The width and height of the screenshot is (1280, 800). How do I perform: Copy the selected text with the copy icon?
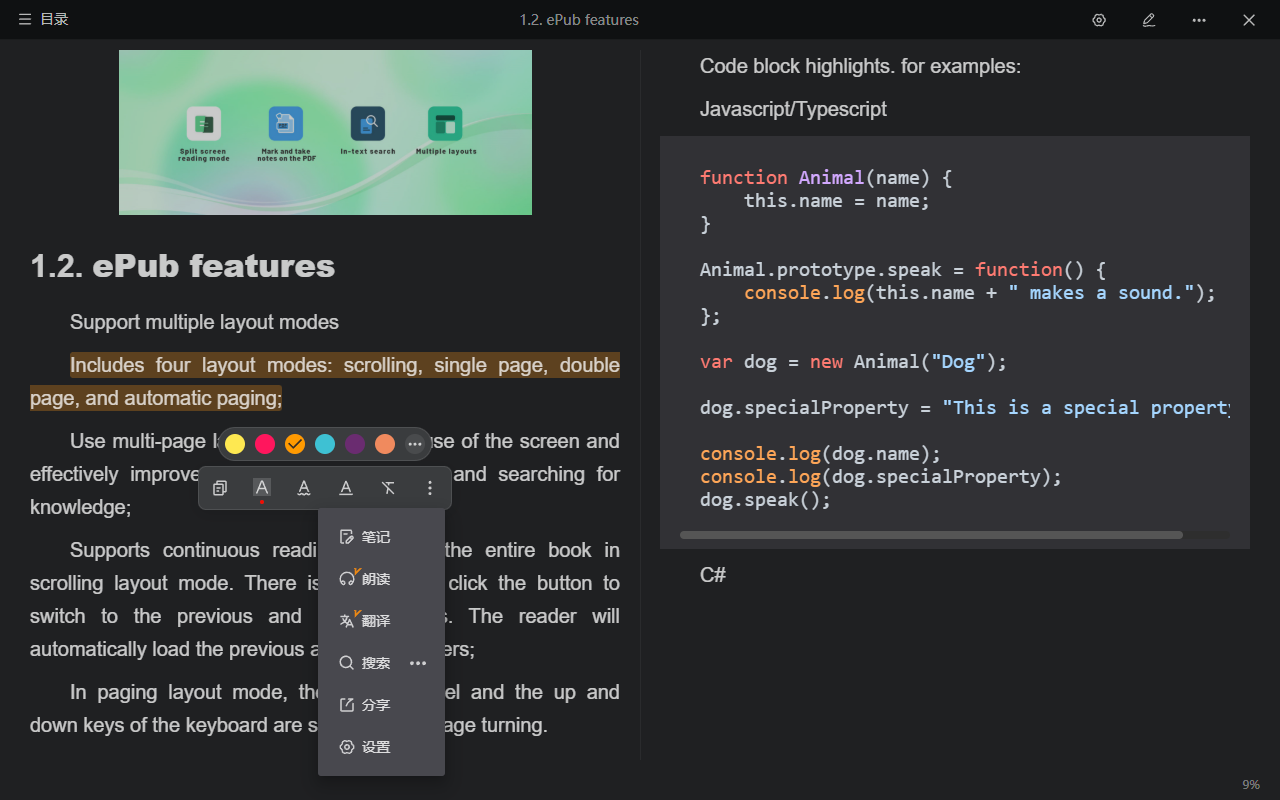pos(220,488)
